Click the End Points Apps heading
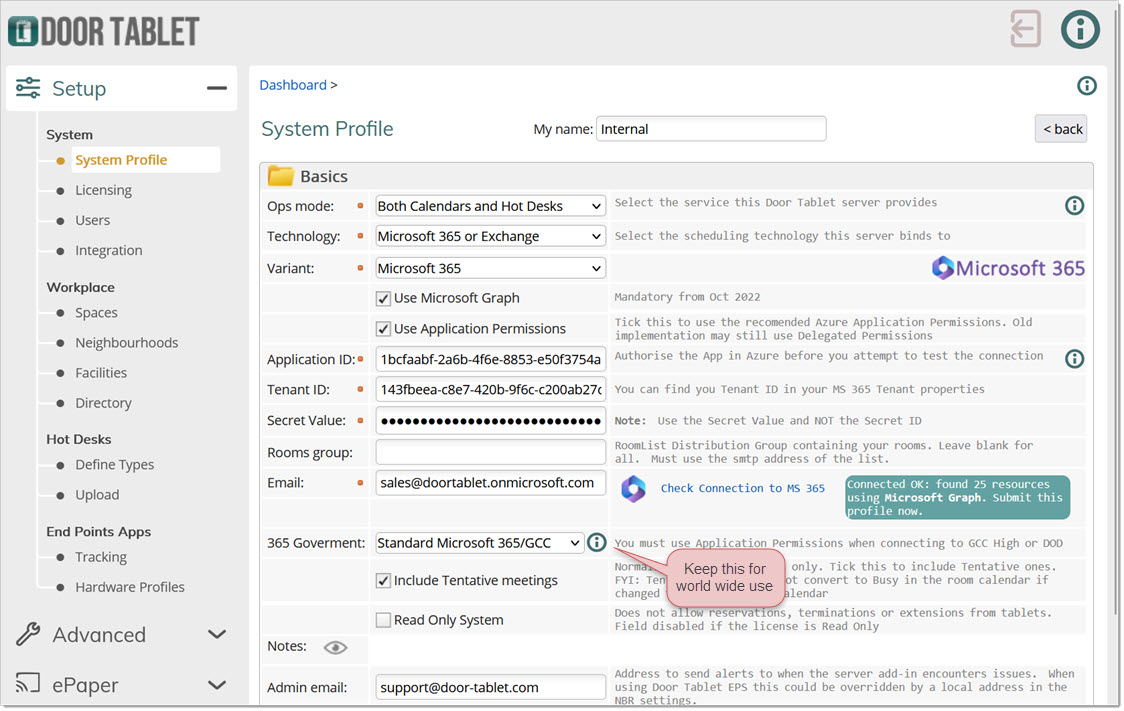This screenshot has height=711, width=1124. coord(98,532)
